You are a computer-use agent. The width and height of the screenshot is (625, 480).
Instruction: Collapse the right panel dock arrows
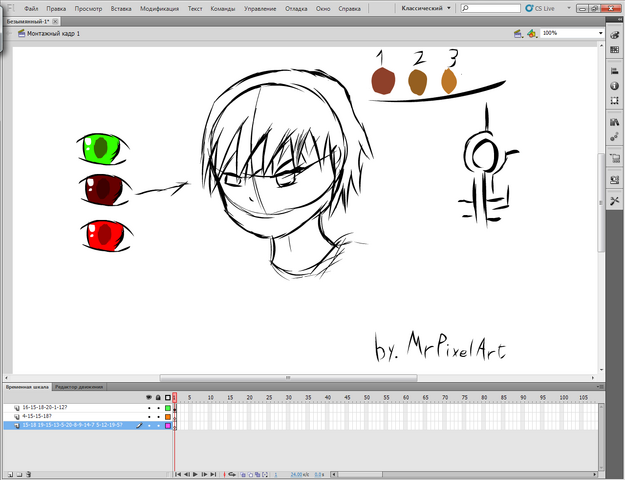[x=619, y=20]
